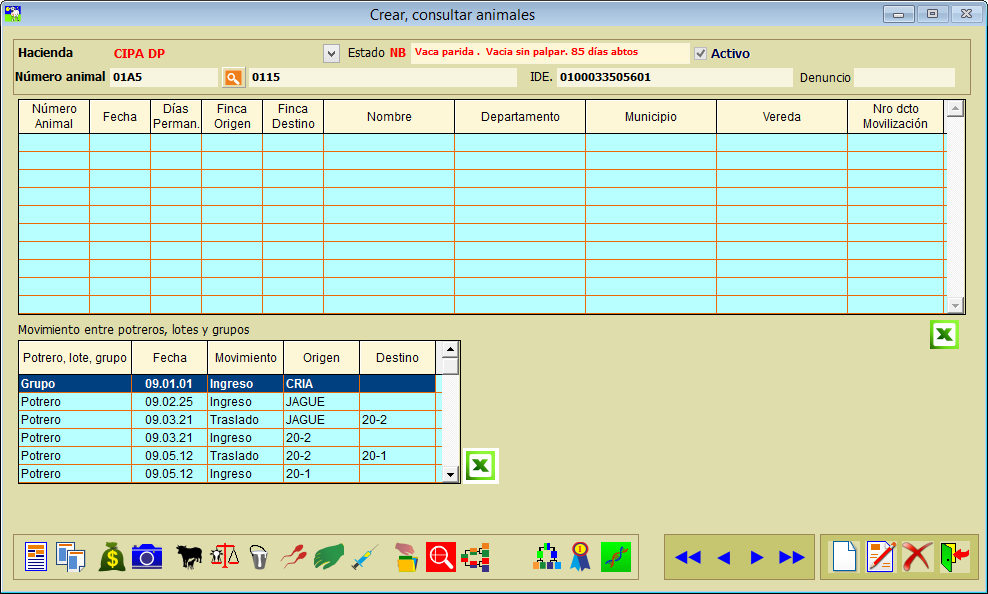
Task: Open the weighing scale icon
Action: (x=225, y=557)
